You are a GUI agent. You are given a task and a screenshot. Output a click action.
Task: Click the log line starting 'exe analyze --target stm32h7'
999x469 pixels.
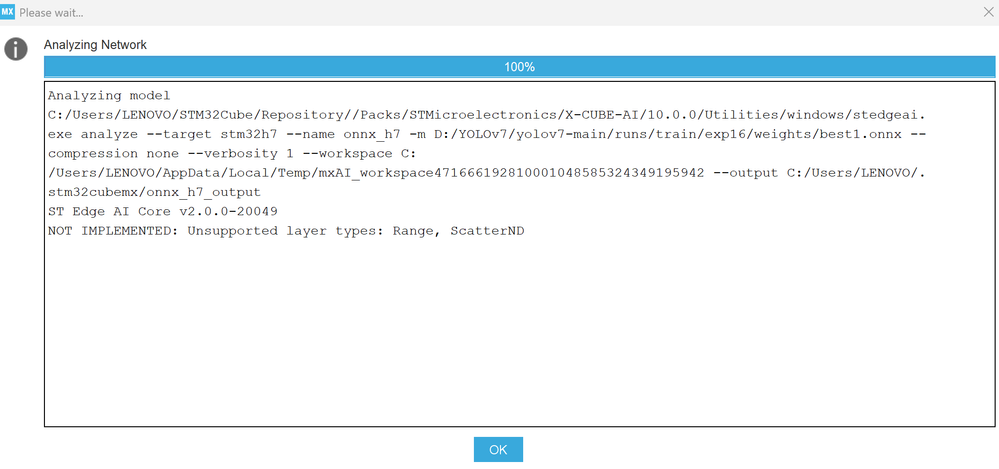coord(487,134)
